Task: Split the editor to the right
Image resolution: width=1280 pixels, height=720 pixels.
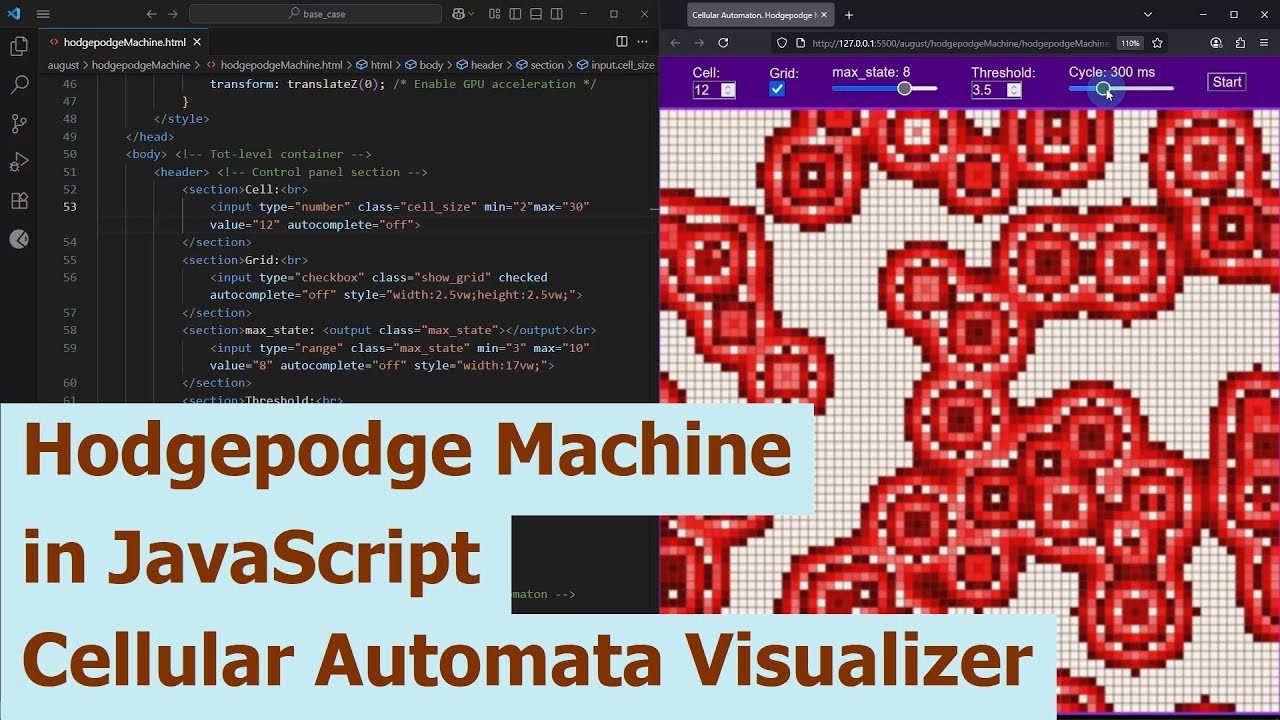Action: pos(622,42)
